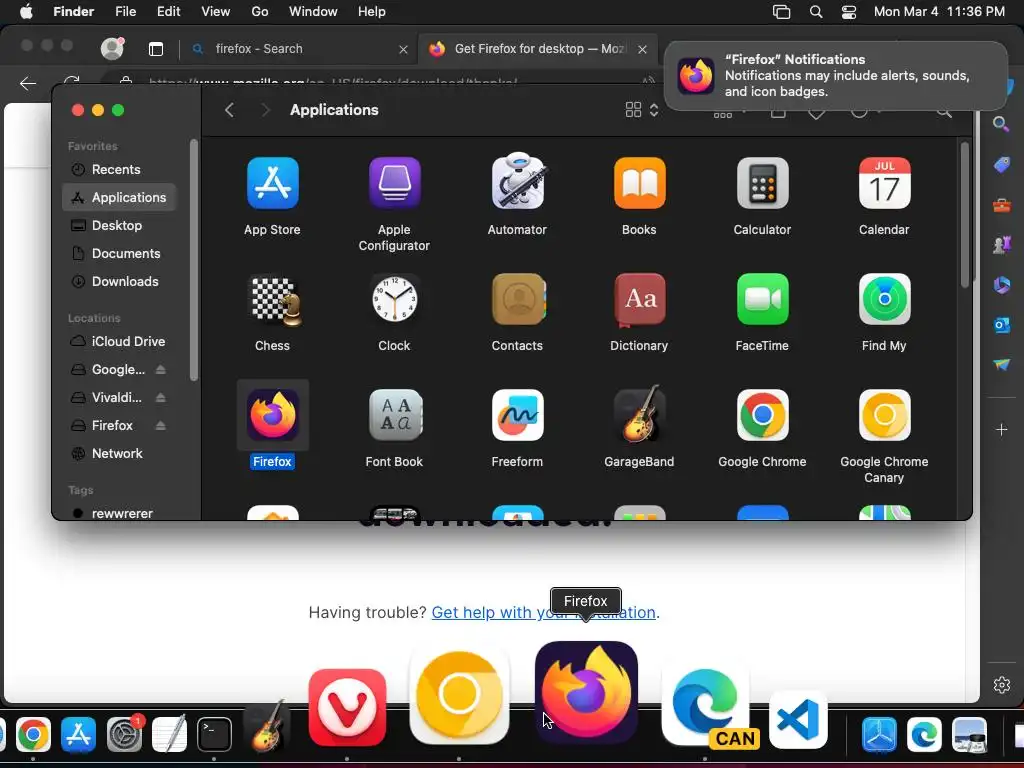Open the Go menu
The image size is (1024, 768).
click(260, 12)
